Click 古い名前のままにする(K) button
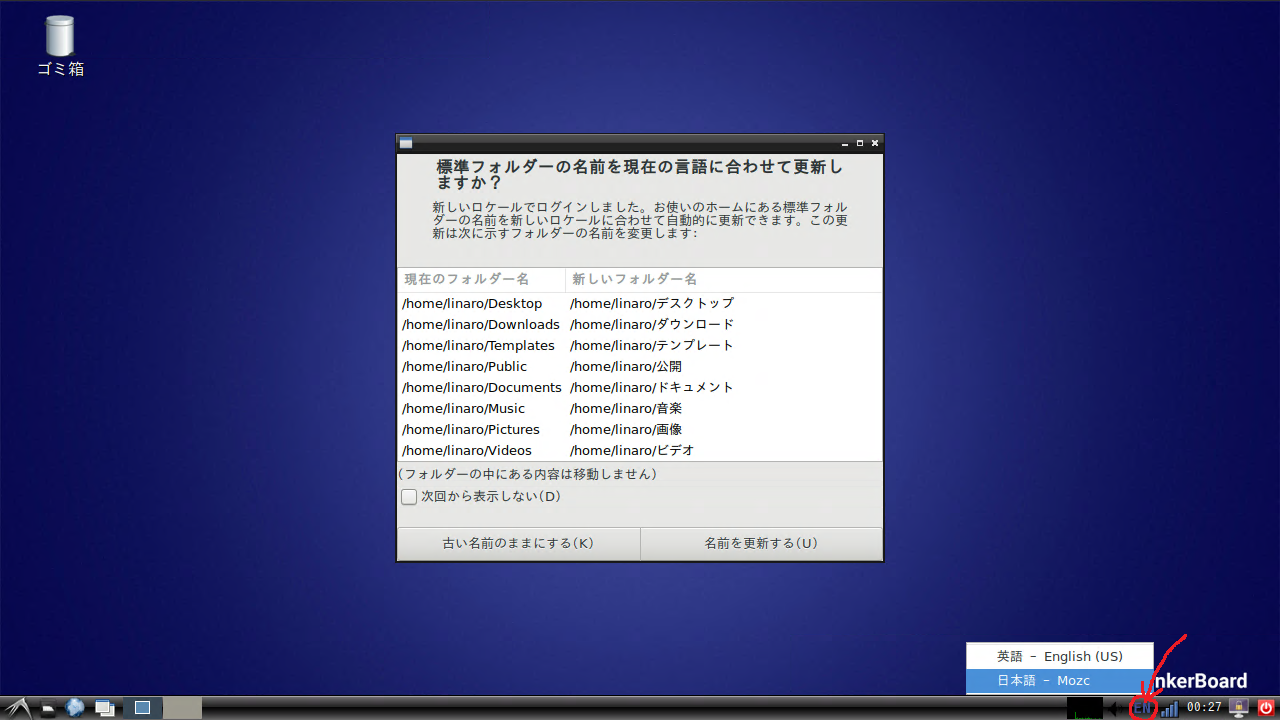The image size is (1280, 720). 518,544
